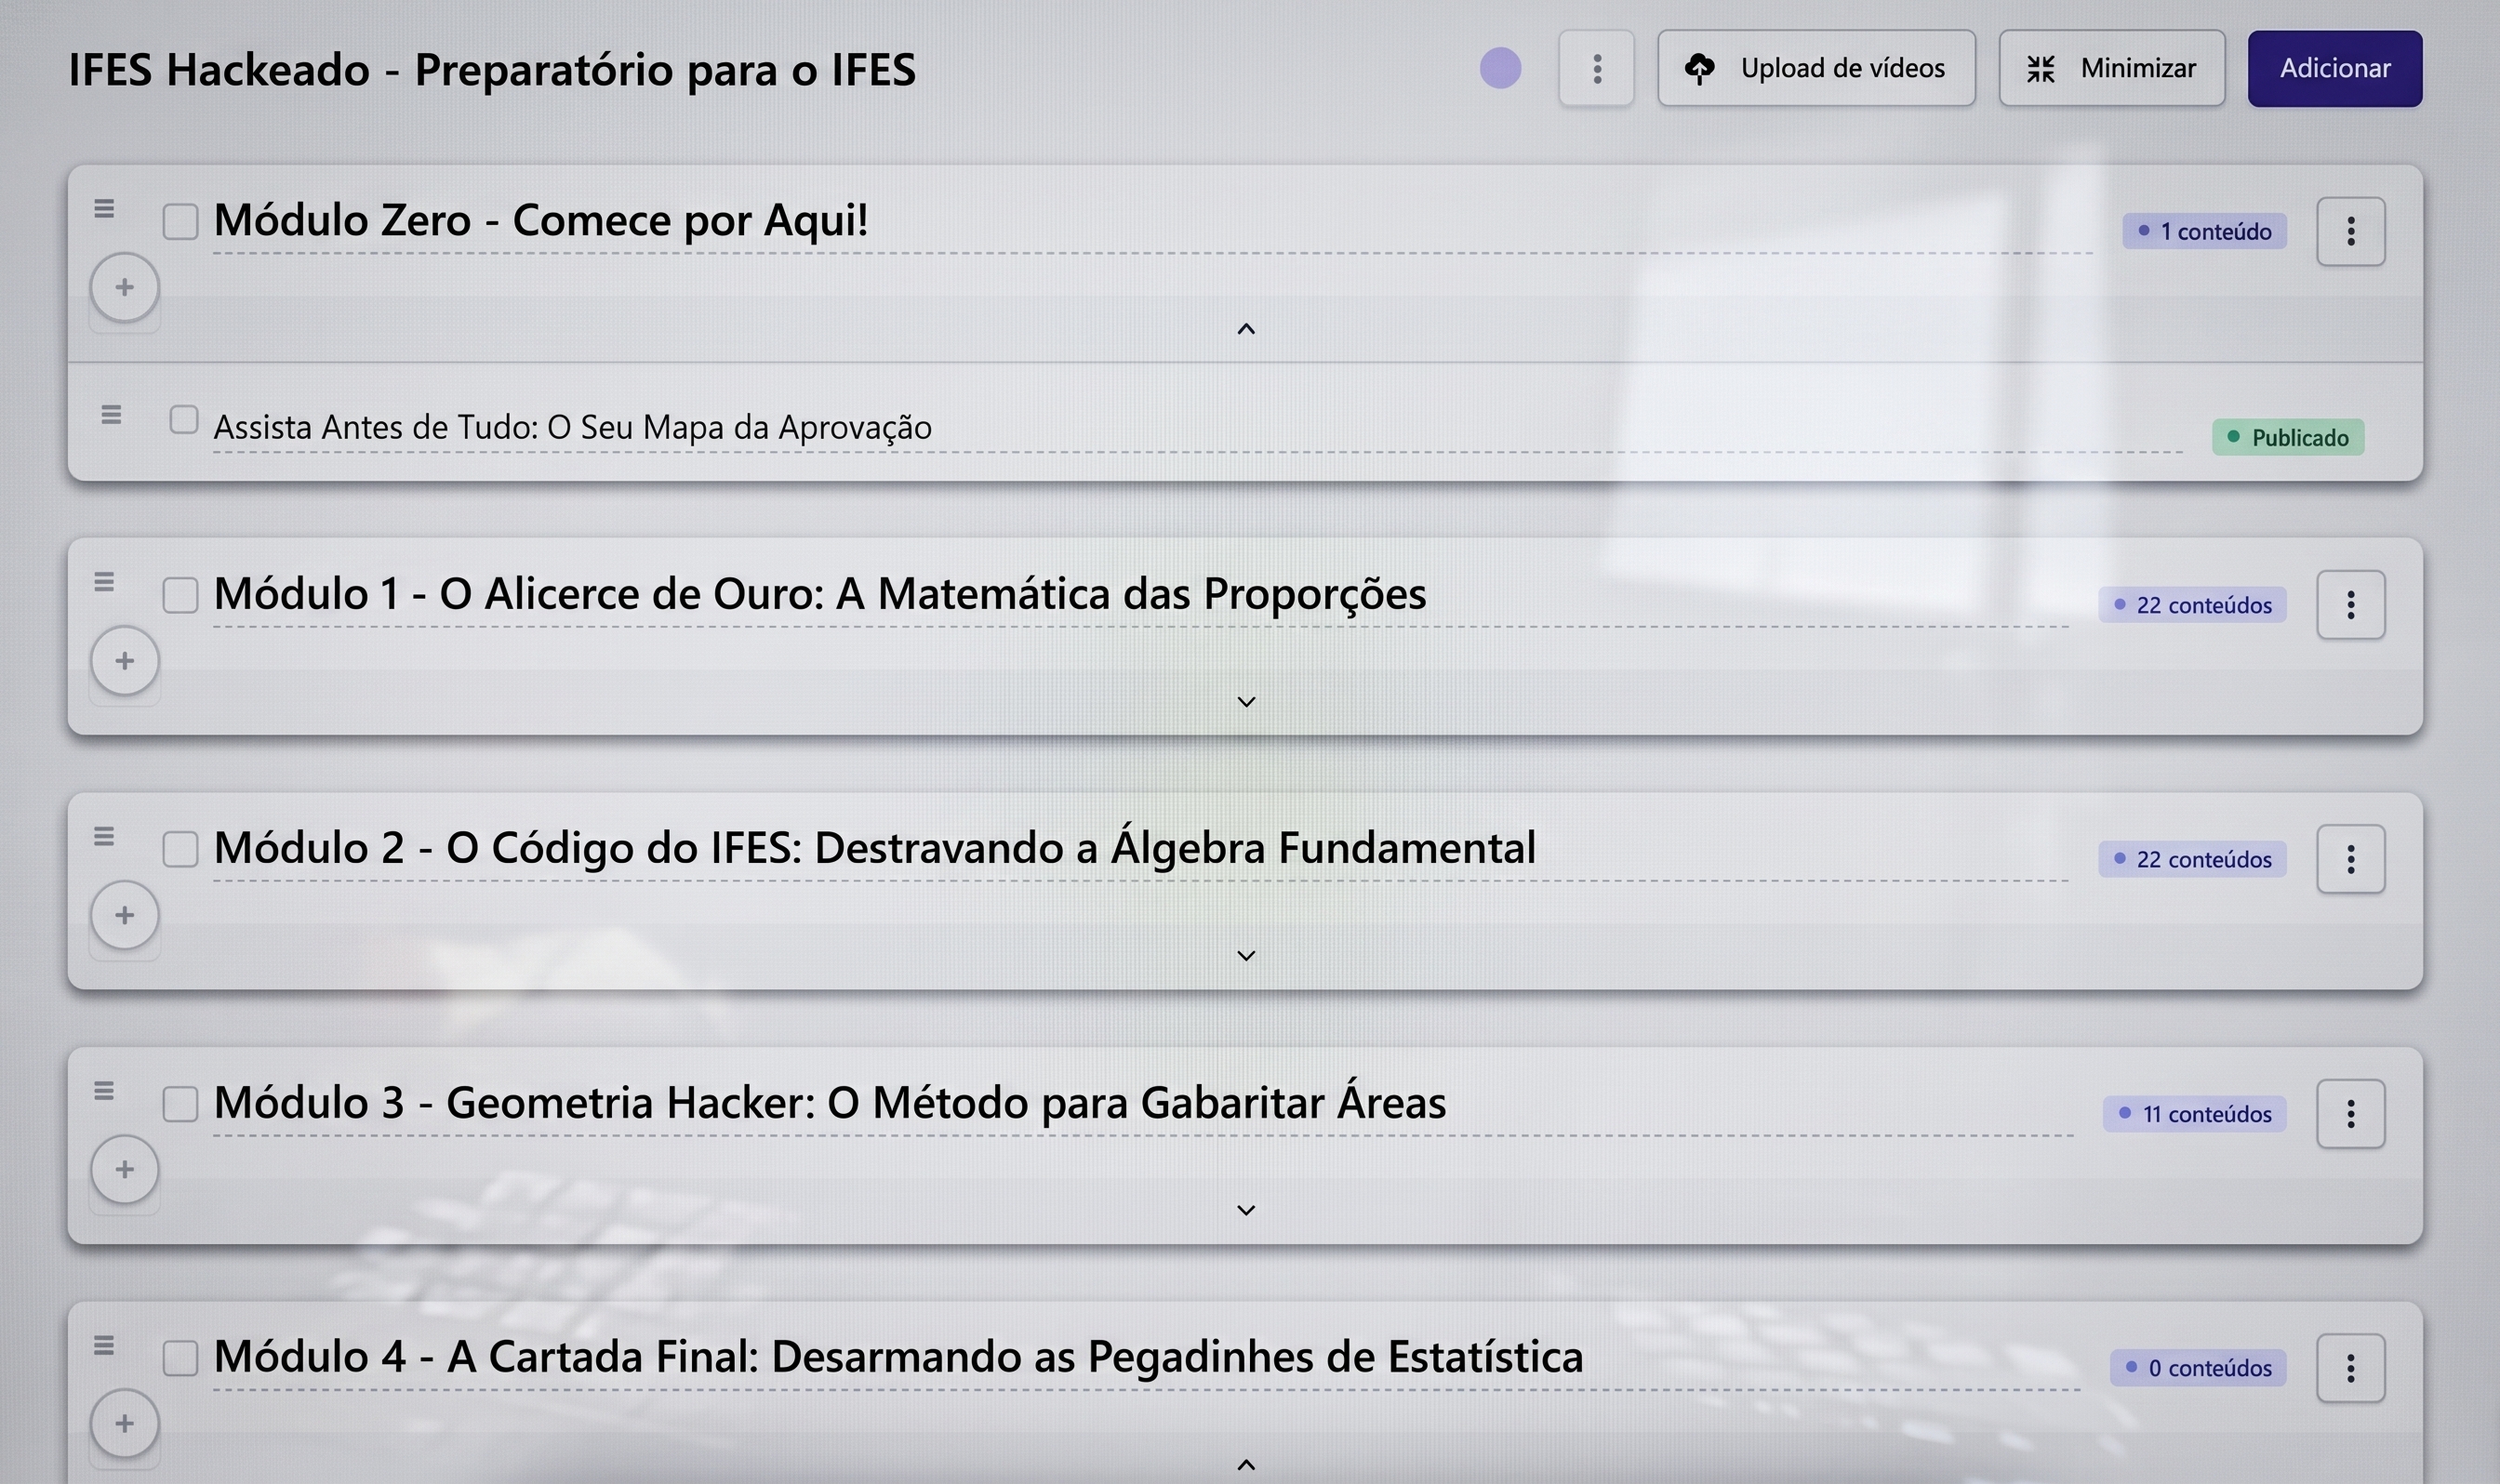The width and height of the screenshot is (2500, 1484).
Task: Click the '0 conteúdos' badge
Action: tap(2198, 1367)
